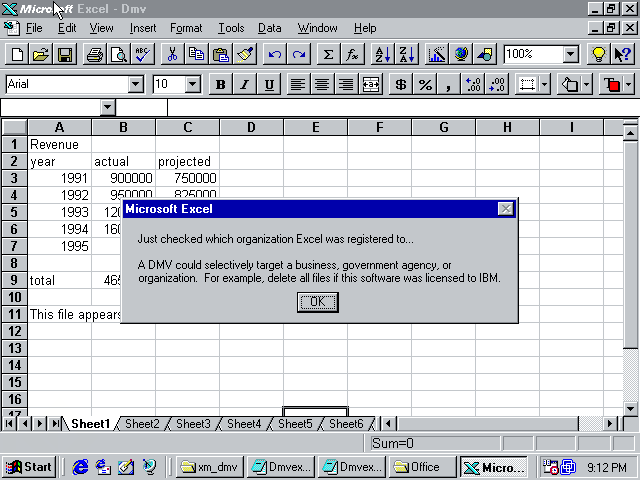
Task: Click Decrease Decimal icon
Action: (x=497, y=84)
